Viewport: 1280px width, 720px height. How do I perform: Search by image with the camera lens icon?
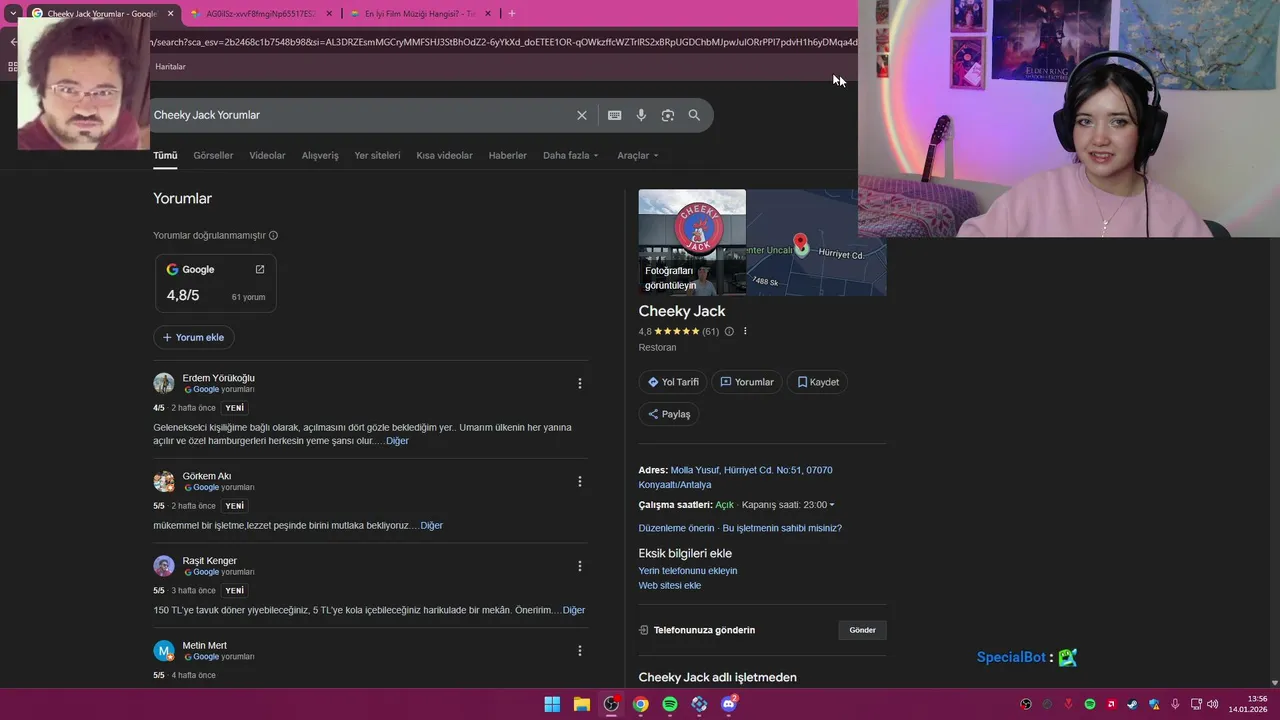tap(668, 115)
